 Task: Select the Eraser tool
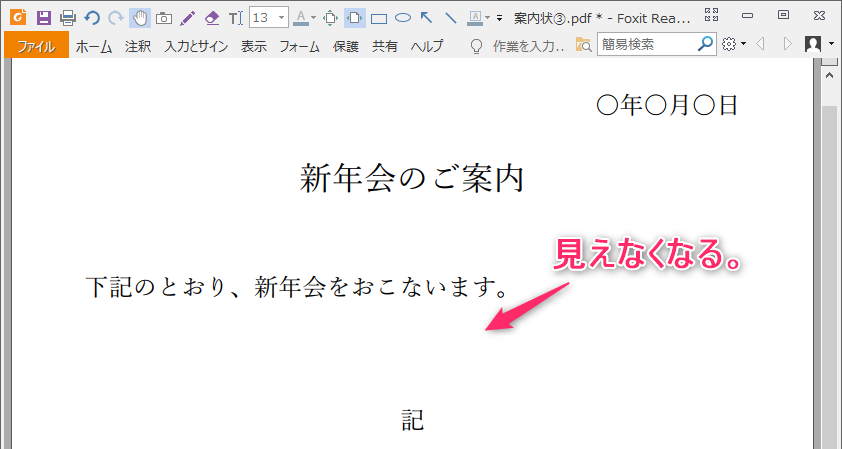[211, 18]
